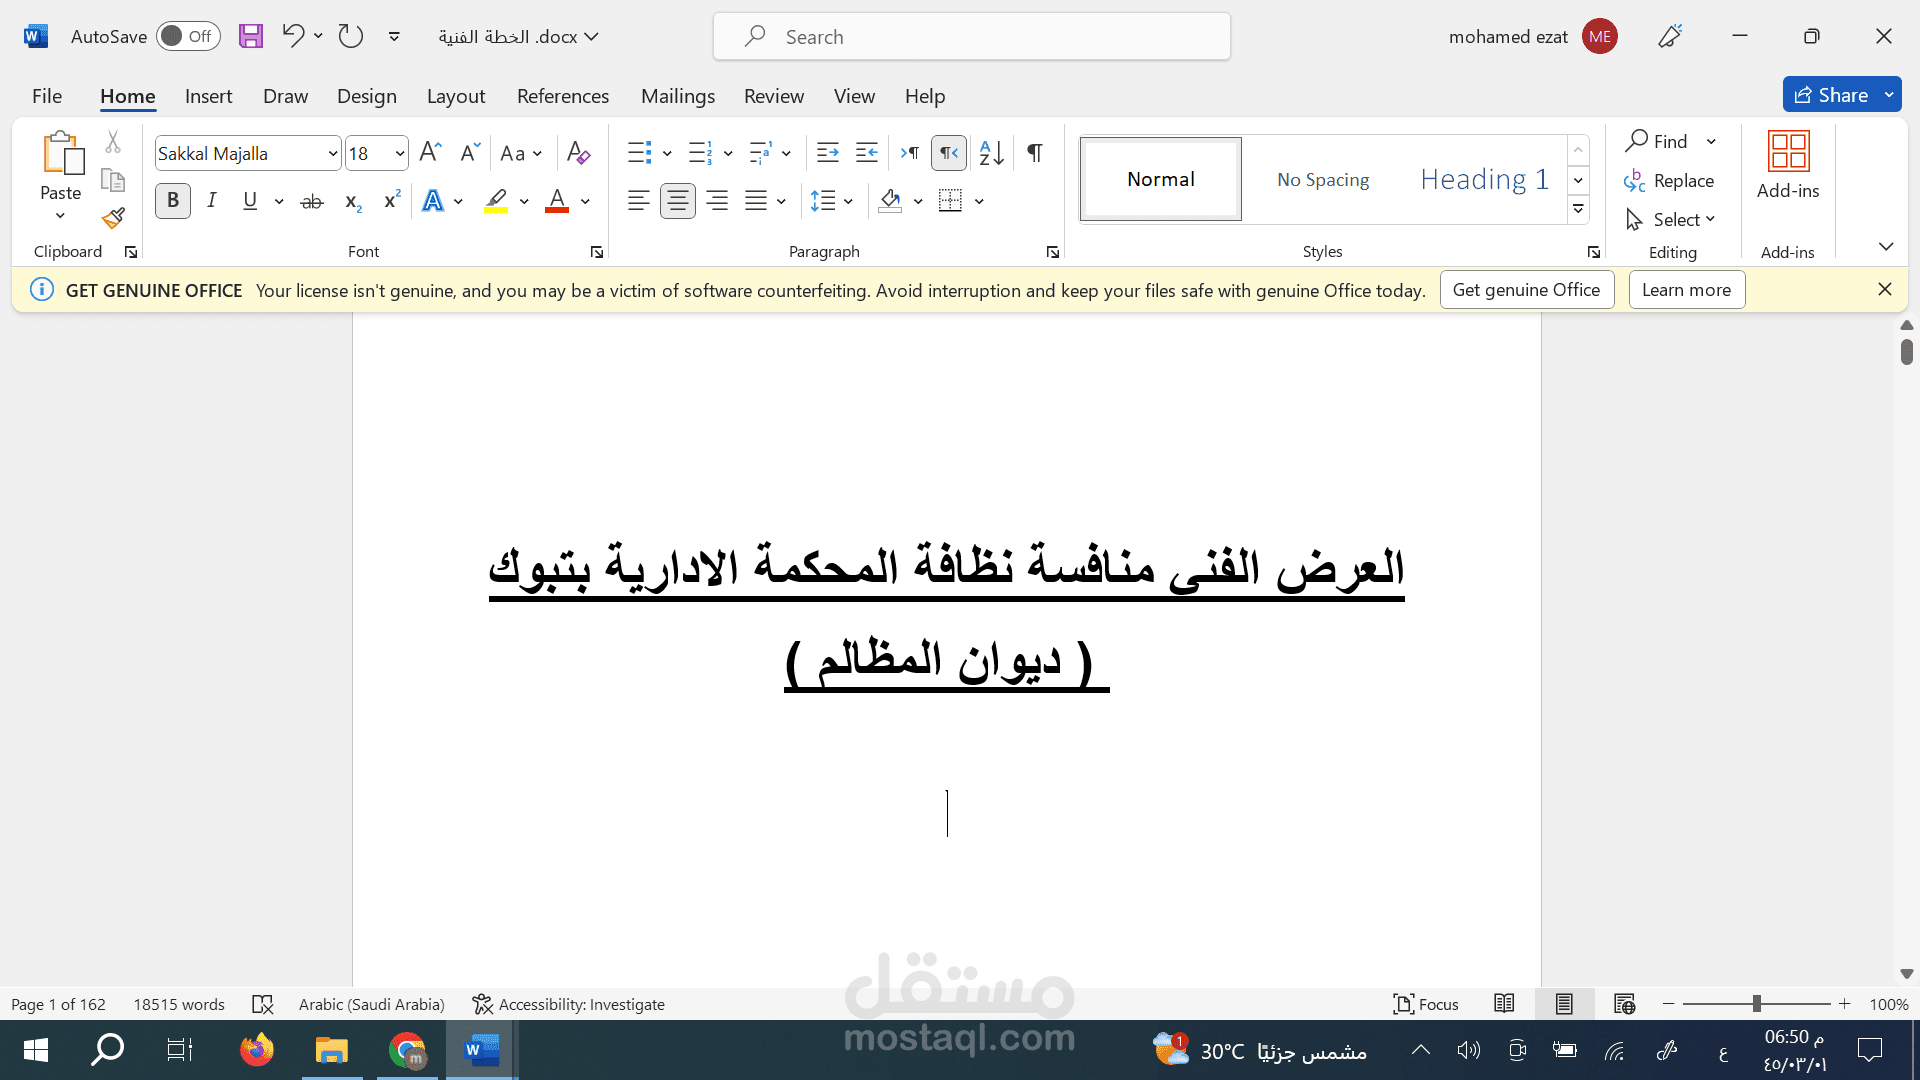1920x1080 pixels.
Task: Apply strikethrough formatting
Action: click(x=311, y=201)
